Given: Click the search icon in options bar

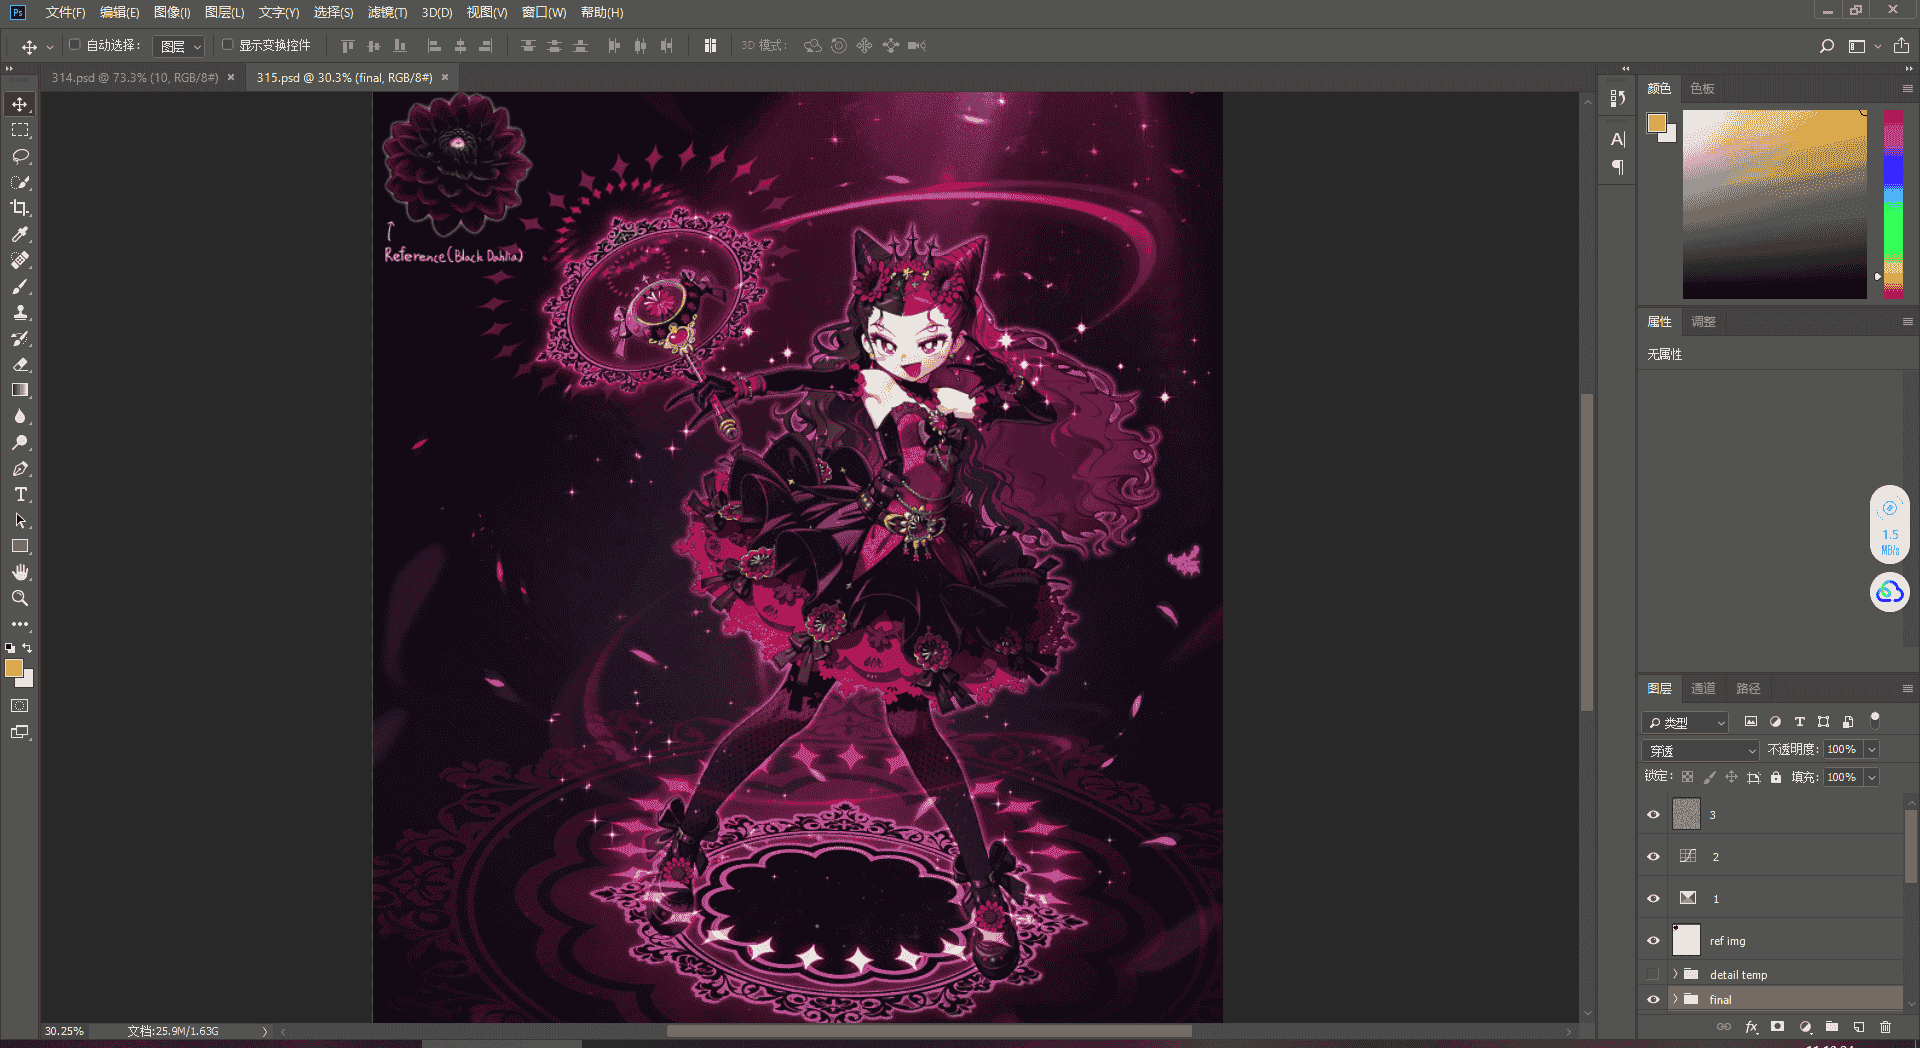Looking at the screenshot, I should tap(1827, 46).
